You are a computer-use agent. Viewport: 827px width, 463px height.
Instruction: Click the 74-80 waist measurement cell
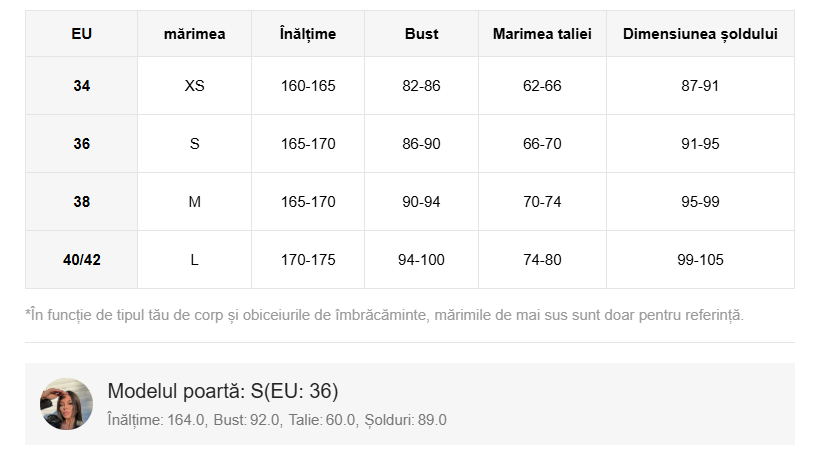[x=542, y=260]
